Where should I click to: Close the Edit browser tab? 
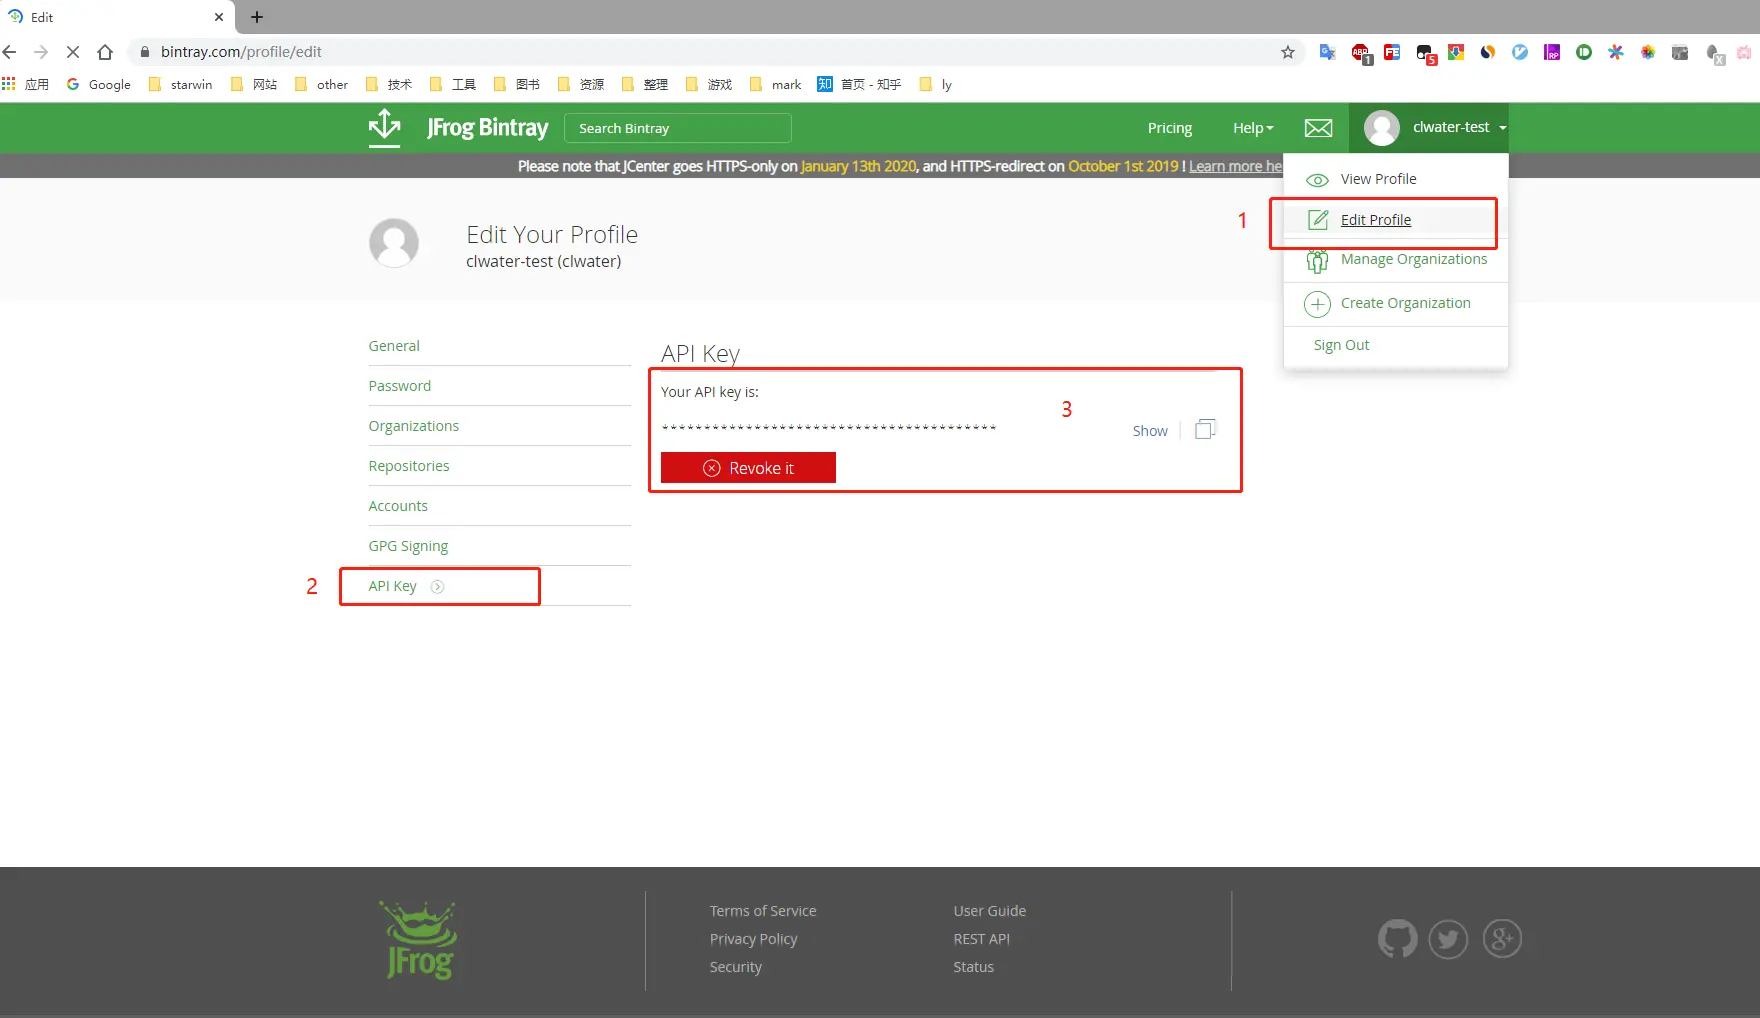219,17
